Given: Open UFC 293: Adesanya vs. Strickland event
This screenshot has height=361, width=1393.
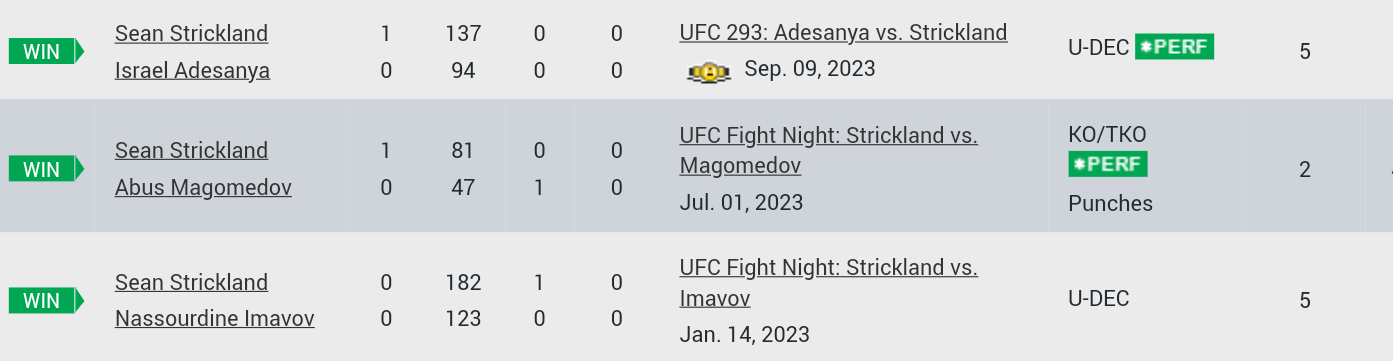Looking at the screenshot, I should [843, 33].
